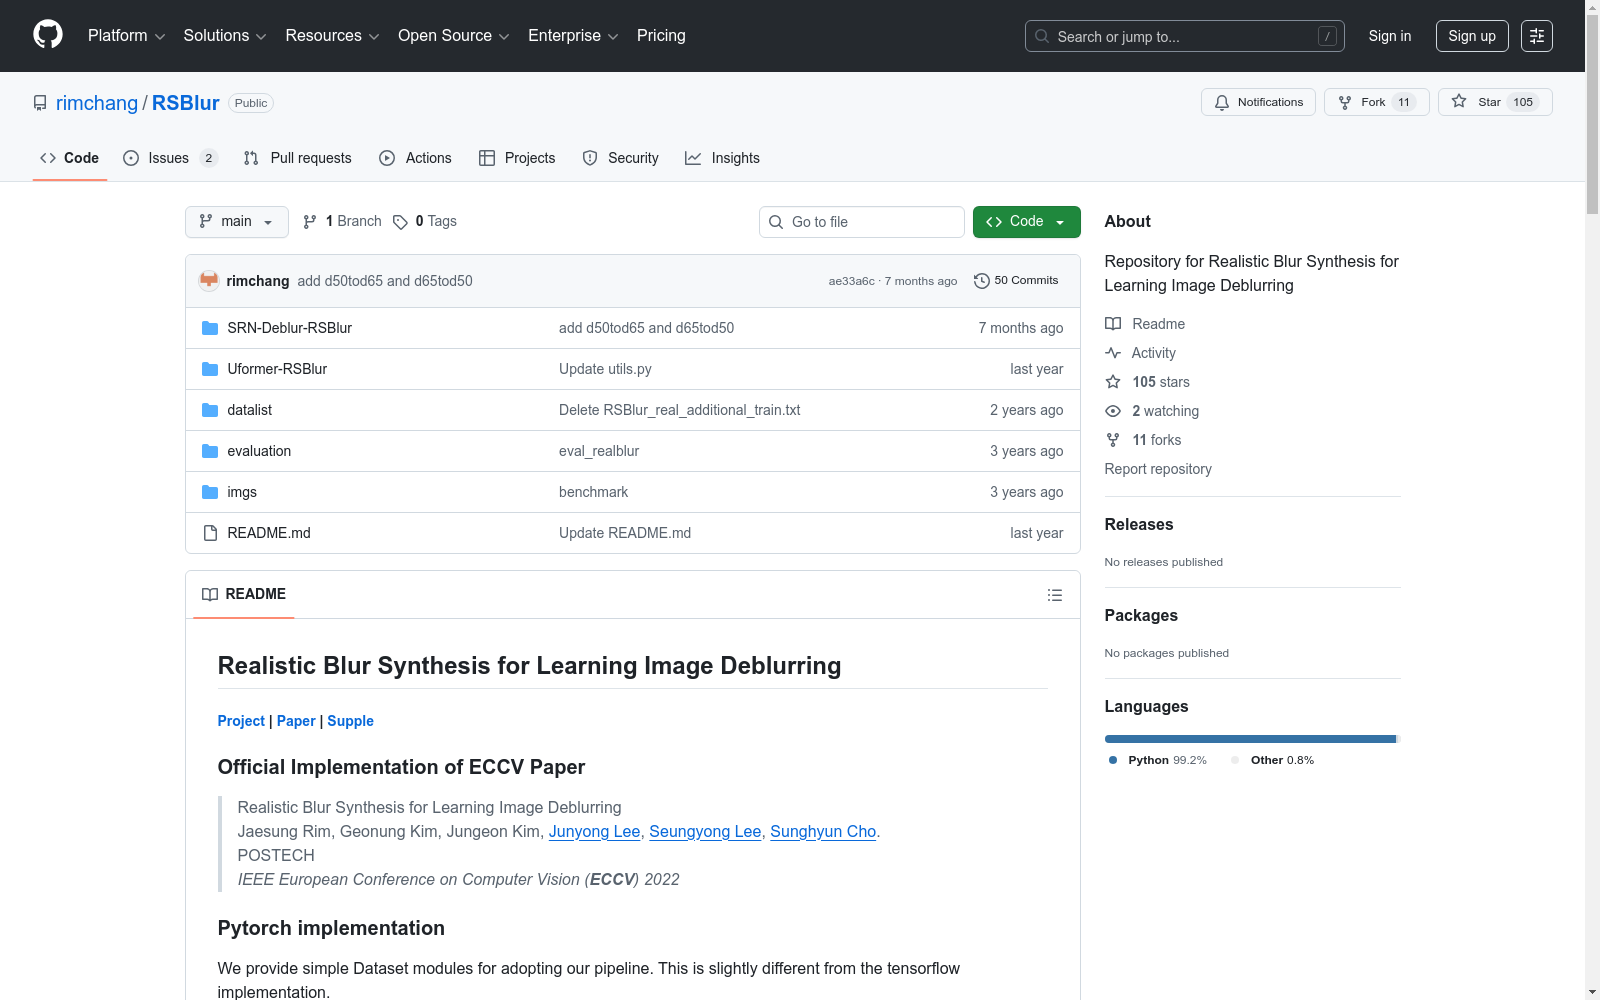Viewport: 1600px width, 1000px height.
Task: Click the Sign up button
Action: click(x=1472, y=36)
